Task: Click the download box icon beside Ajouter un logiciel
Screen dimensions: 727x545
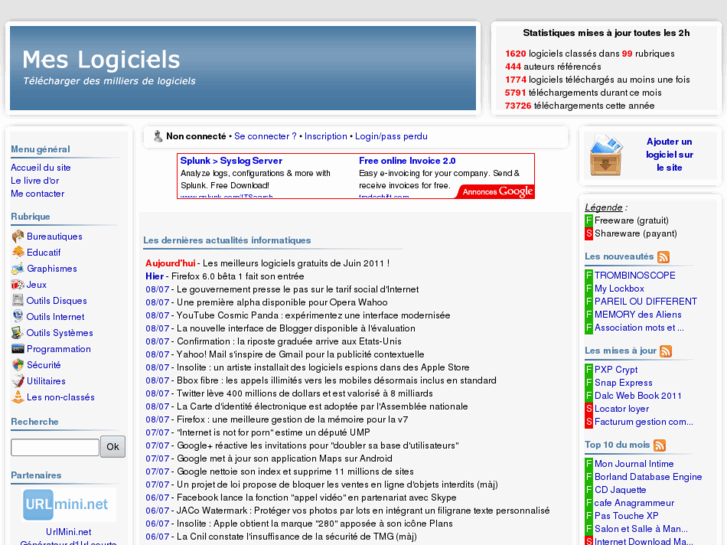Action: coord(606,155)
